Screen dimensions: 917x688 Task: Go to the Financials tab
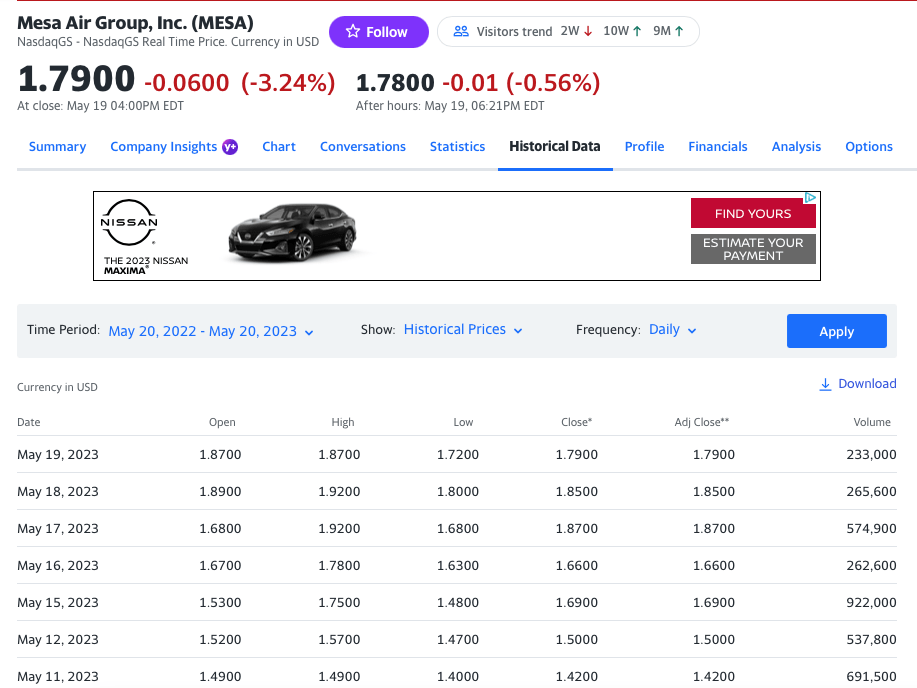(x=718, y=147)
